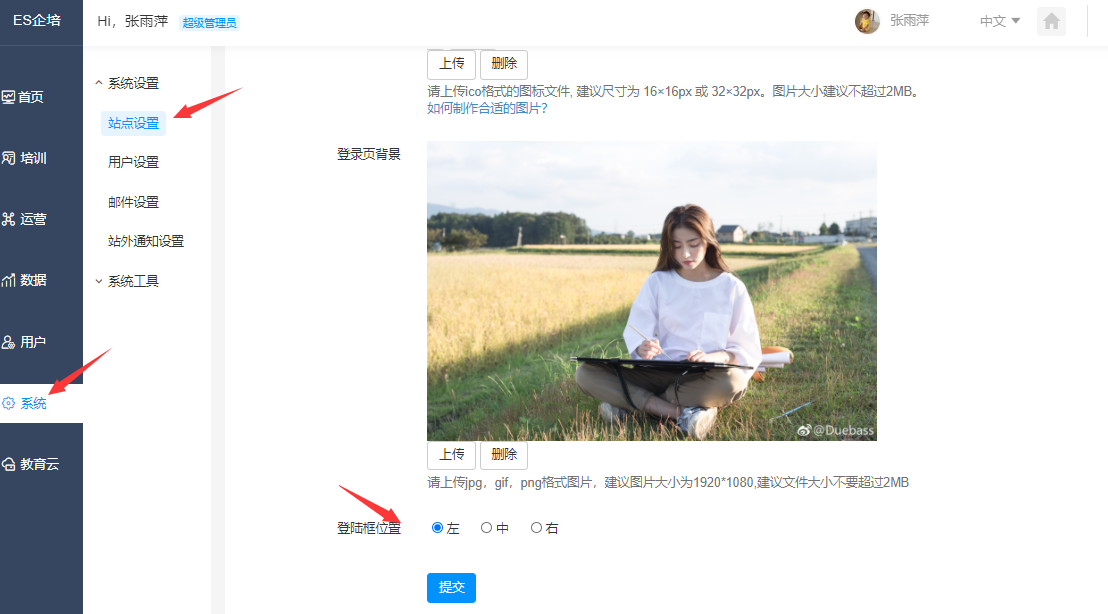Open 数据 data chart icon in sidebar
The width and height of the screenshot is (1108, 614).
point(9,280)
